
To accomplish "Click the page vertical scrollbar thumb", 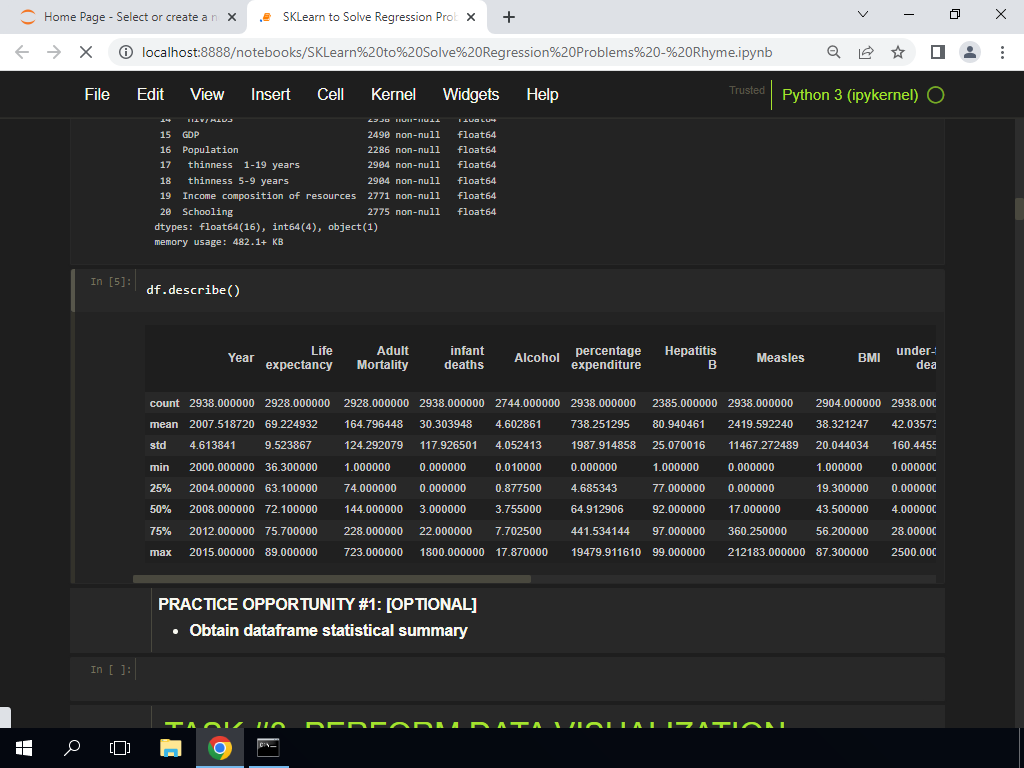I will coord(1019,209).
